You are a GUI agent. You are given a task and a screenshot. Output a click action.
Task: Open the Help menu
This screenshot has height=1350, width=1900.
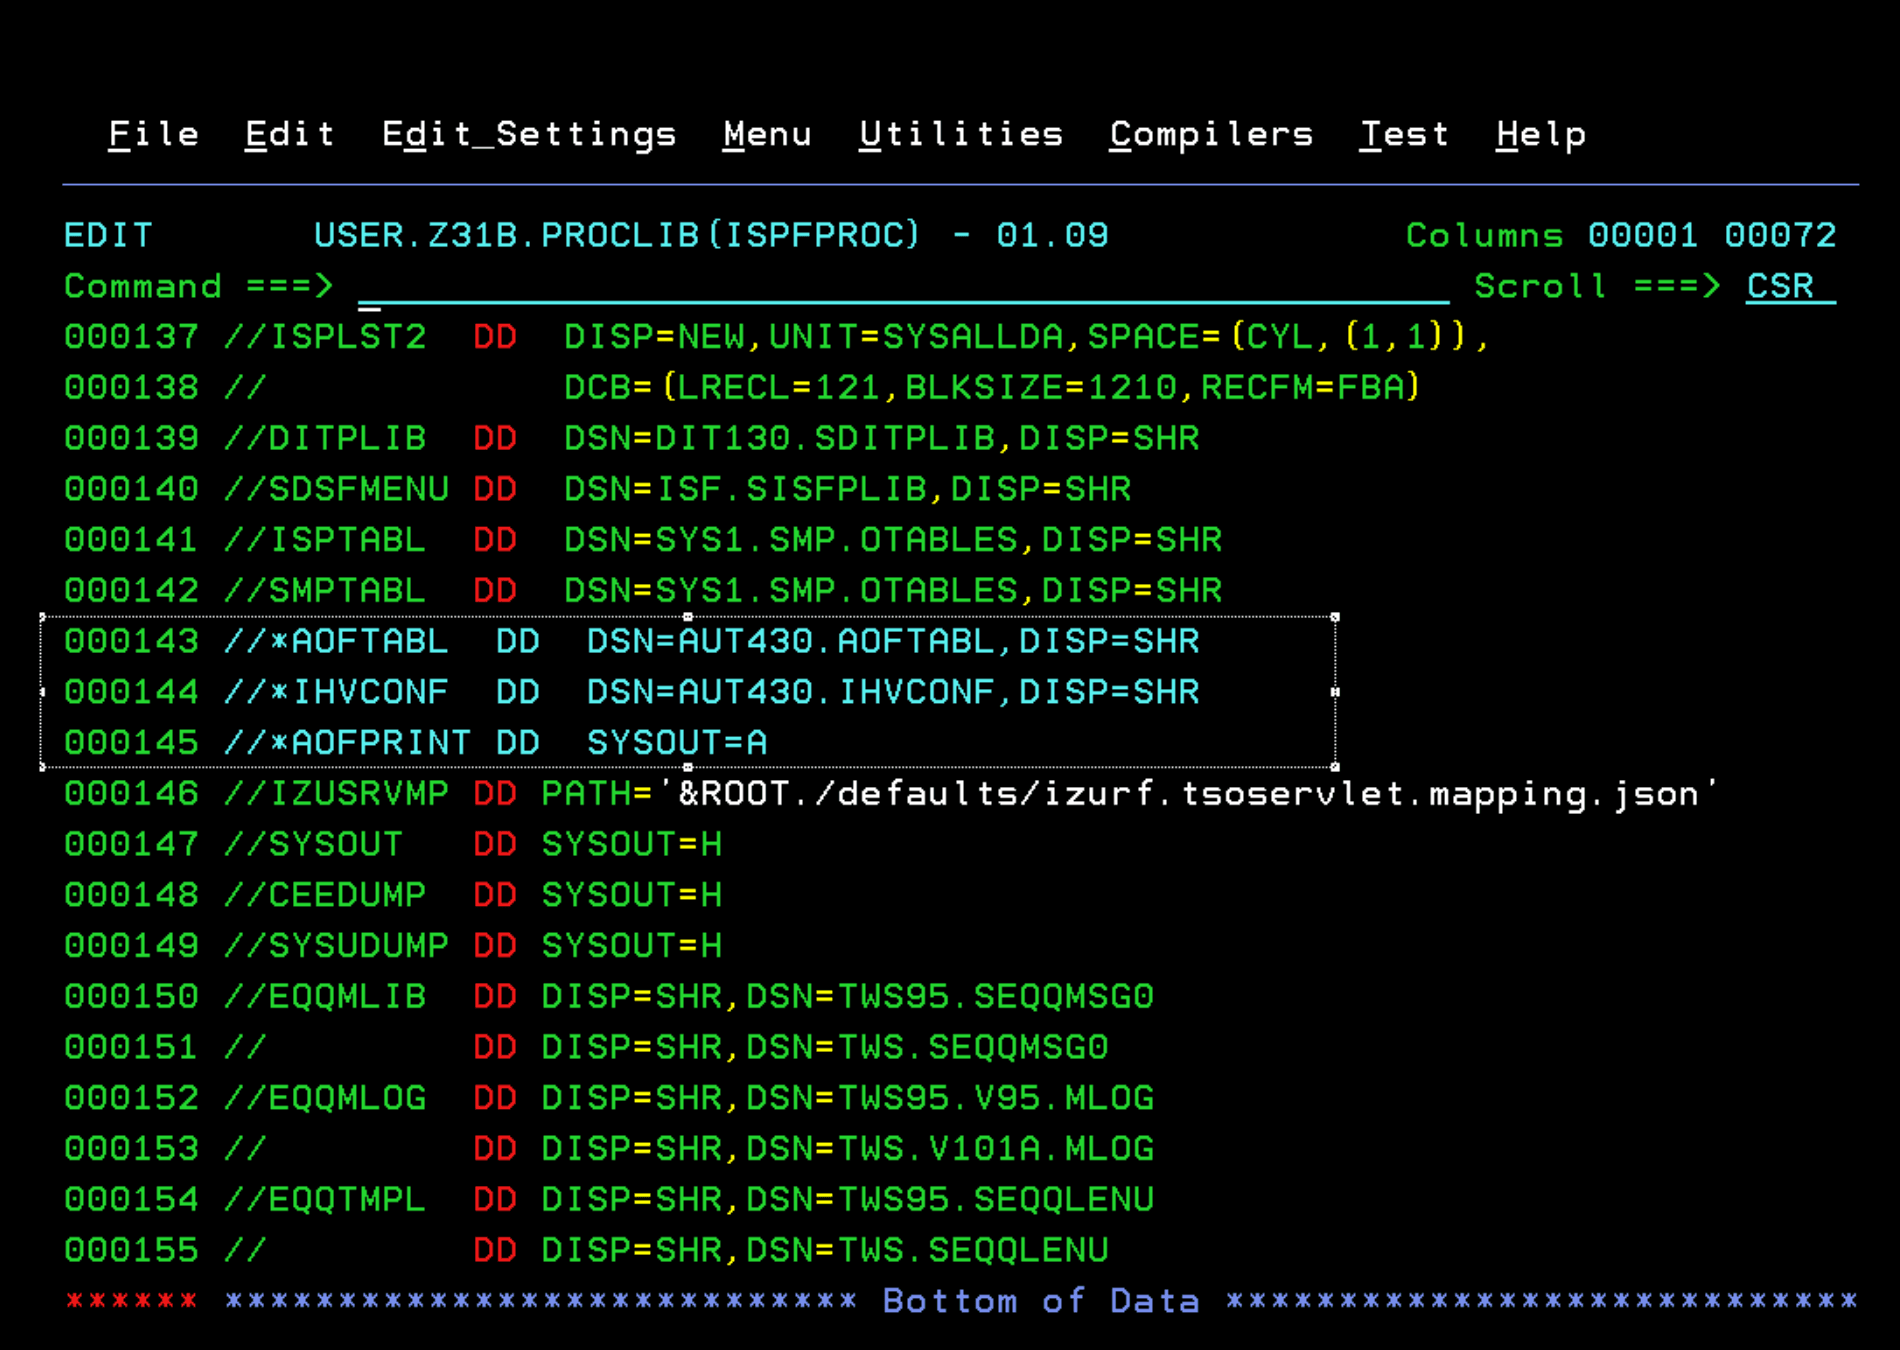click(x=1540, y=134)
